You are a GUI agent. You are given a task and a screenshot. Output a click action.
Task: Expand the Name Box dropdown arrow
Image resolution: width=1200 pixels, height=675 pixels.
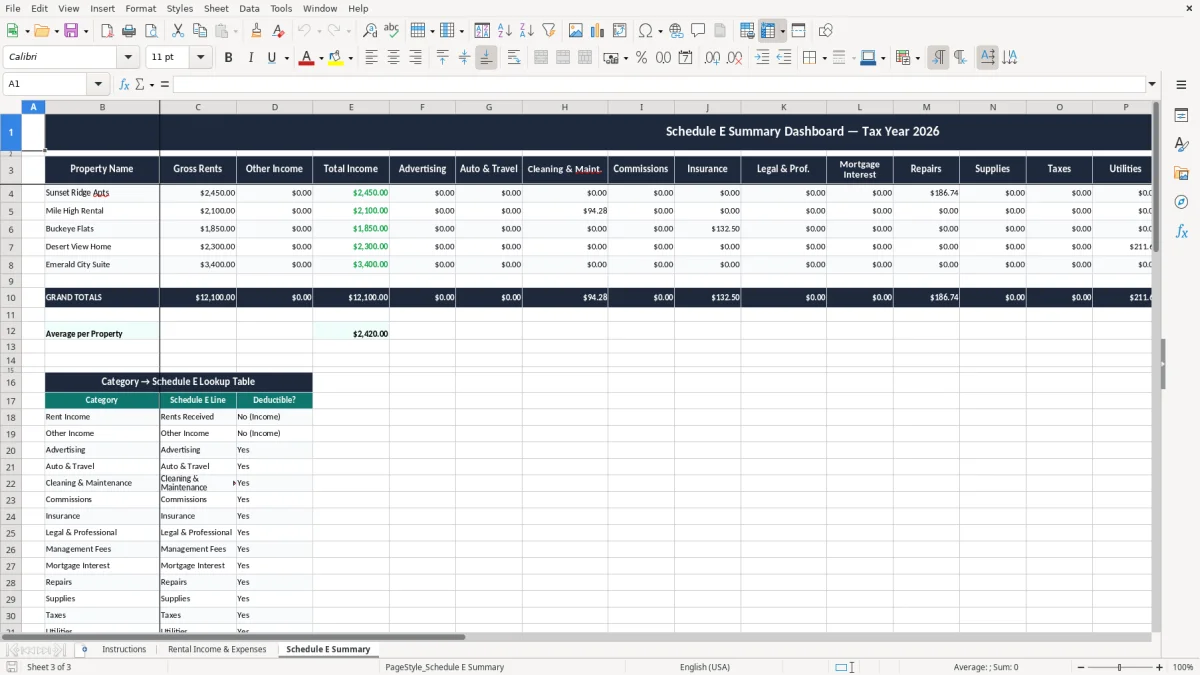98,84
